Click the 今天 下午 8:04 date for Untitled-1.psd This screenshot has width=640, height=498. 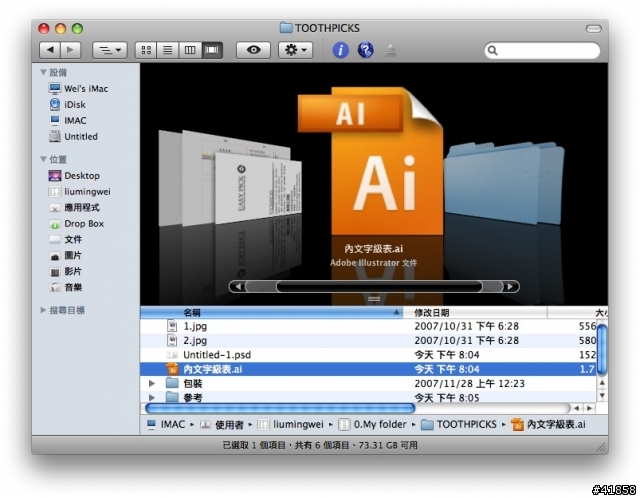click(447, 355)
